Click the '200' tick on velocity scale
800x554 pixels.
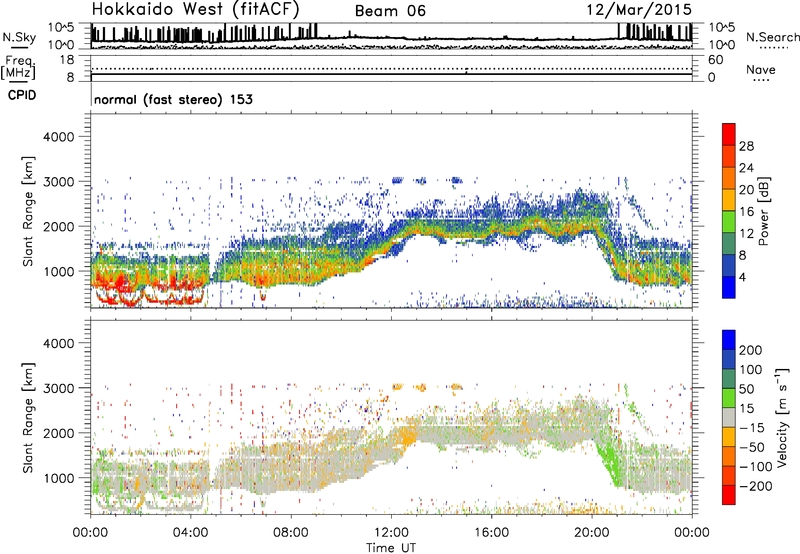click(750, 350)
